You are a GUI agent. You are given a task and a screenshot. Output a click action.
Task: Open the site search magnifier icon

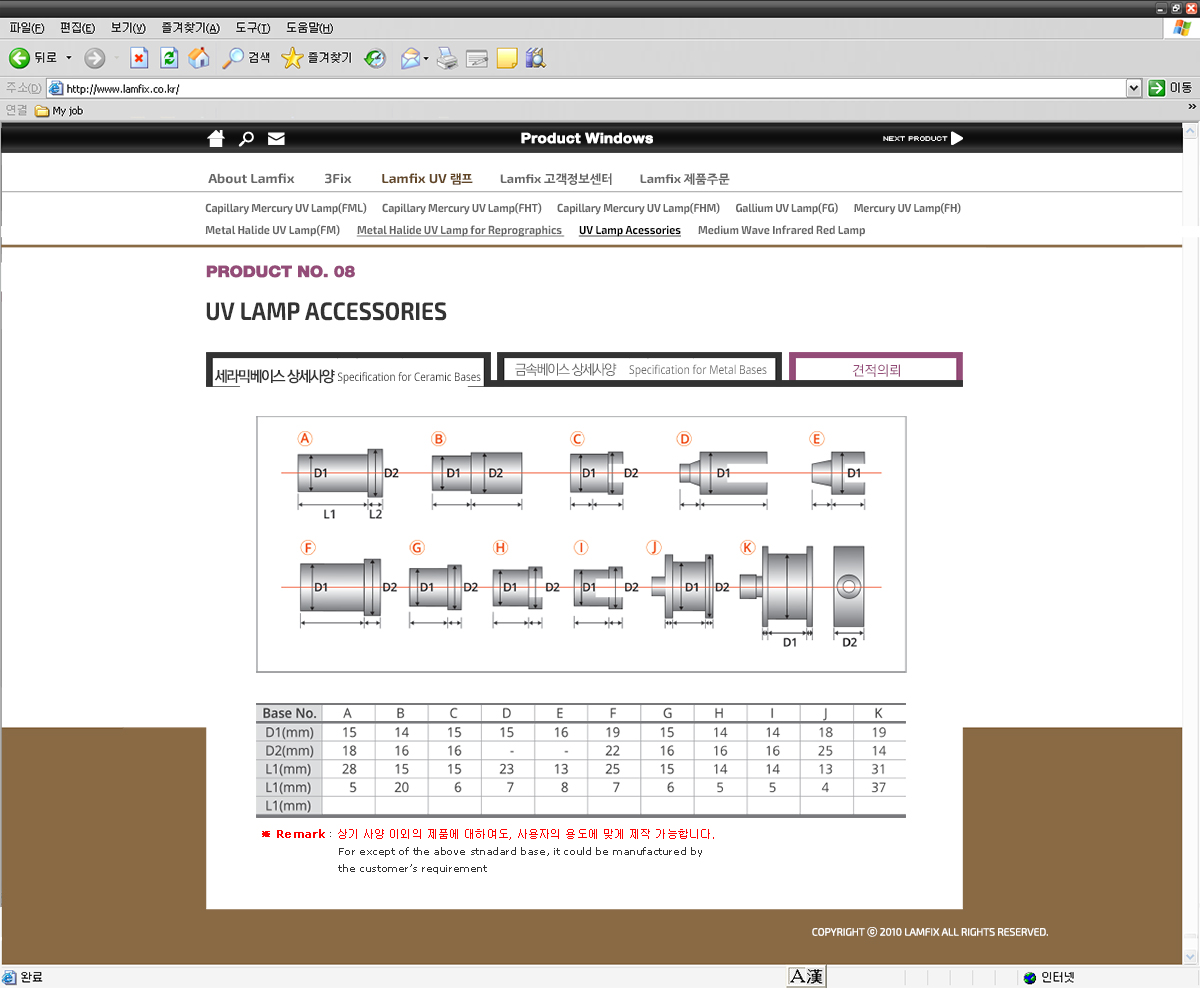pyautogui.click(x=246, y=139)
